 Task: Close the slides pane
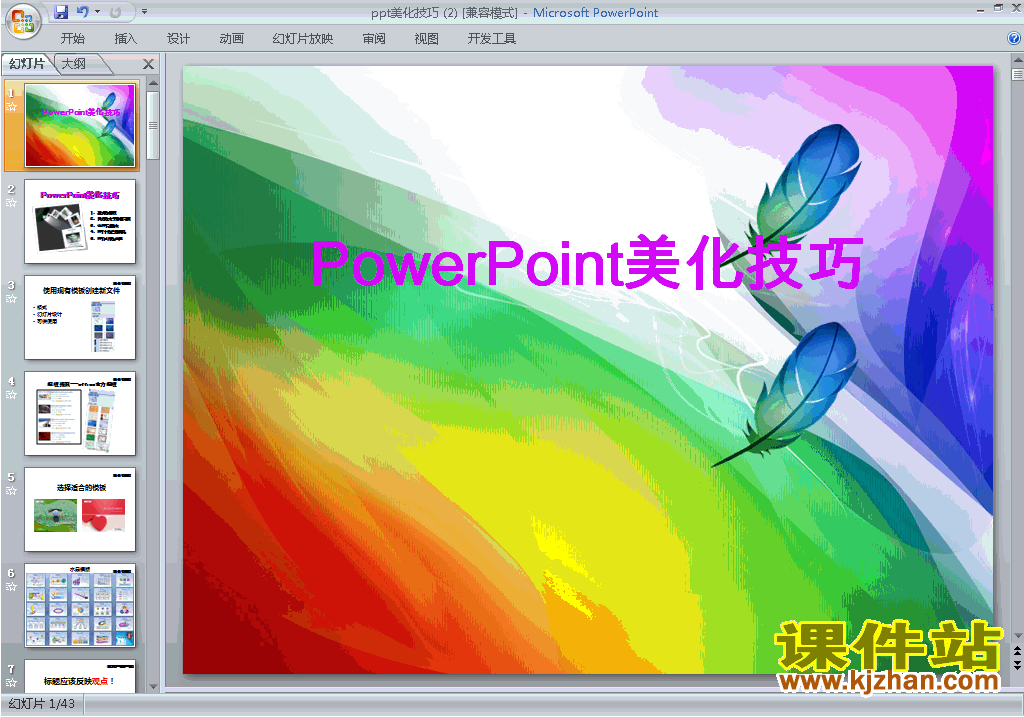click(148, 64)
